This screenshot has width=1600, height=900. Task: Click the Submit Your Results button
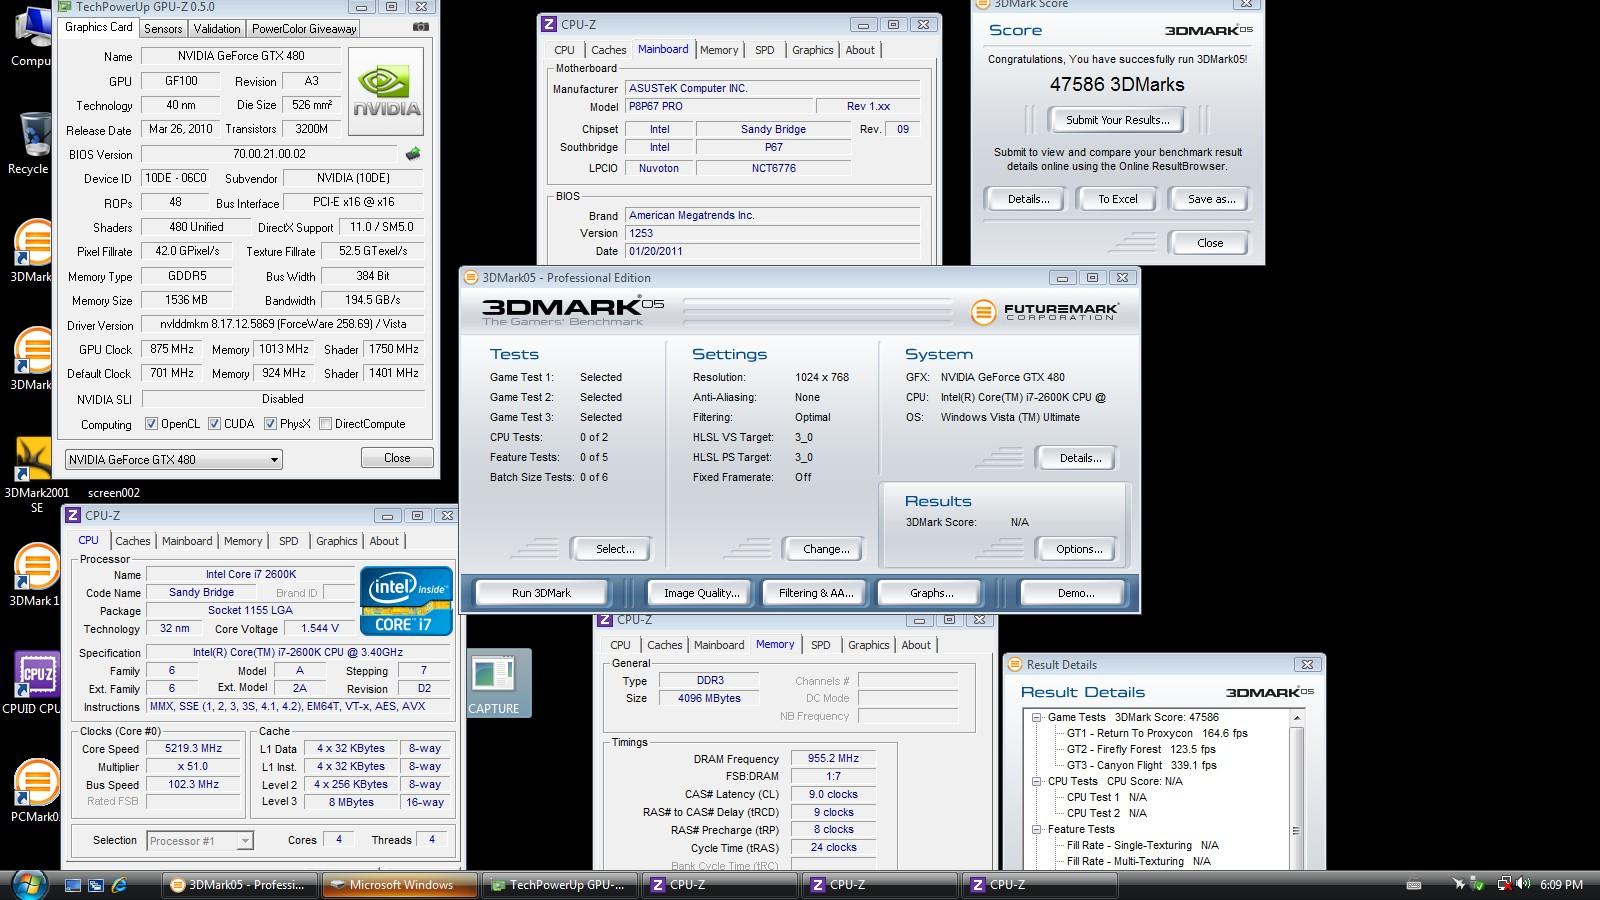point(1117,120)
